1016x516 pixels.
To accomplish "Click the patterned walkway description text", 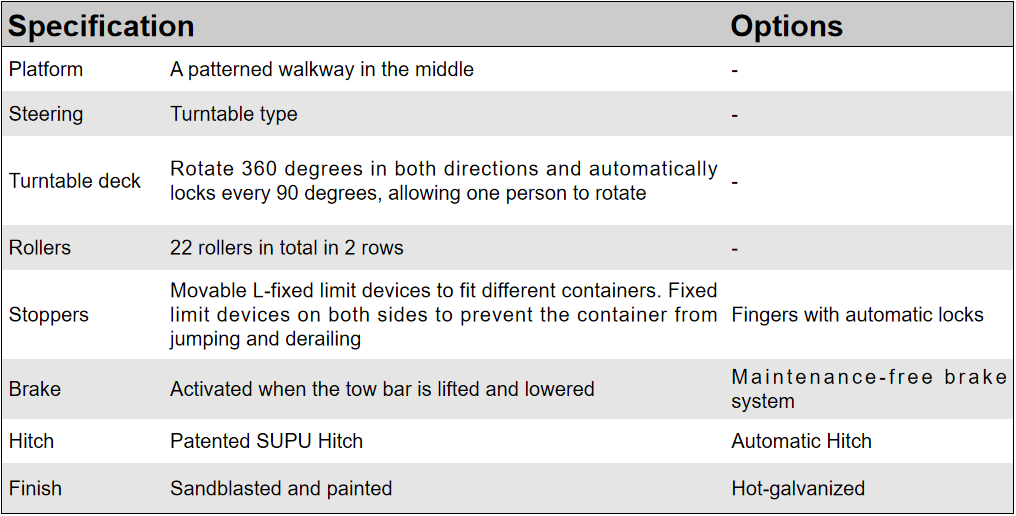I will coord(321,70).
